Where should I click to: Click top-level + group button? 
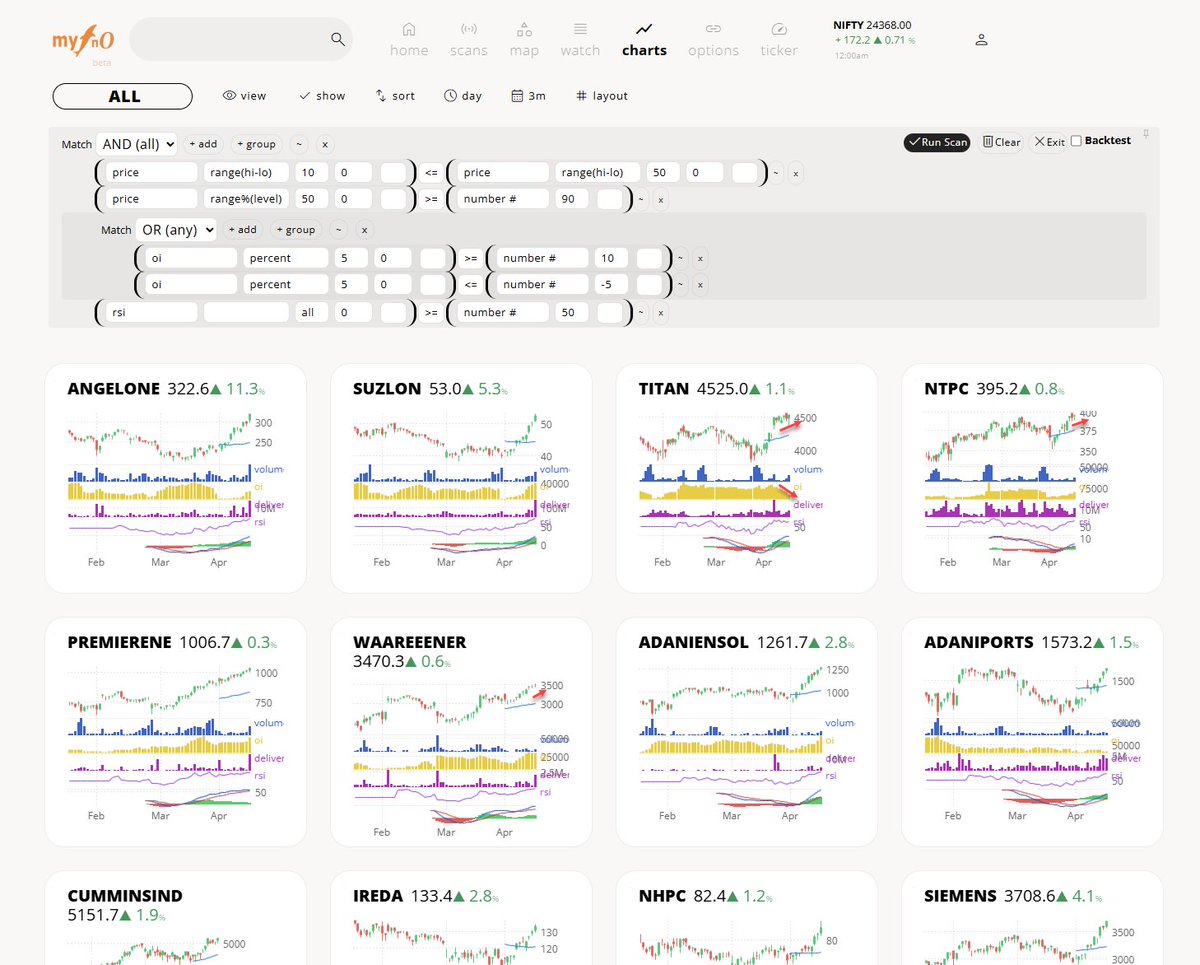point(256,144)
